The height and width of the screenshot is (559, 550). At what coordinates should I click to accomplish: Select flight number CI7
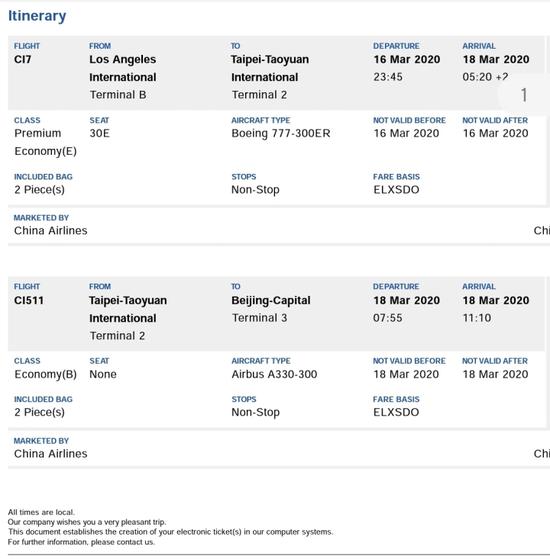[x=22, y=59]
